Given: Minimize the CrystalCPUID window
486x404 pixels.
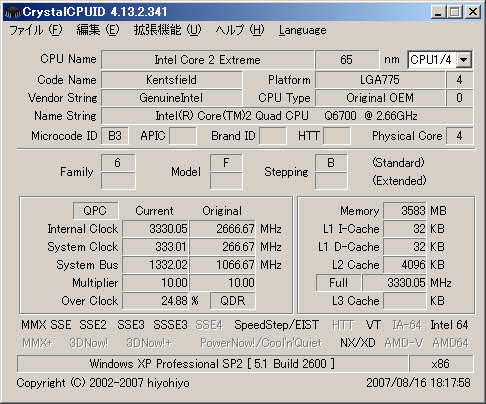Looking at the screenshot, I should pos(438,12).
